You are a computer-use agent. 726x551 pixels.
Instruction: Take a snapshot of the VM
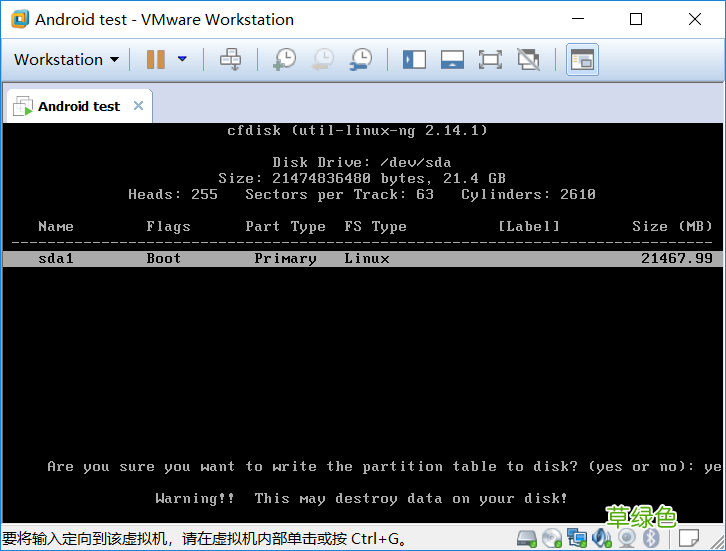click(x=285, y=59)
